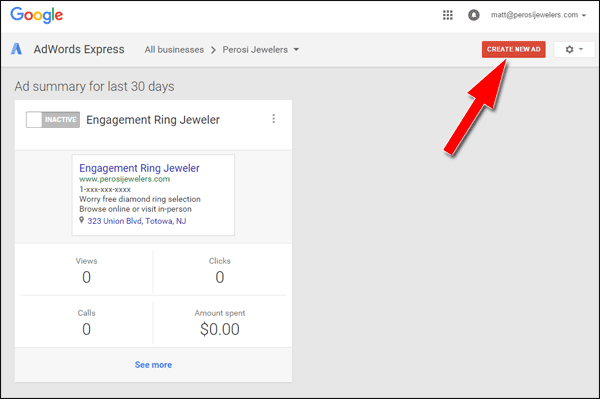The width and height of the screenshot is (600, 399).
Task: Click the AdWords Express logo icon
Action: [16, 49]
